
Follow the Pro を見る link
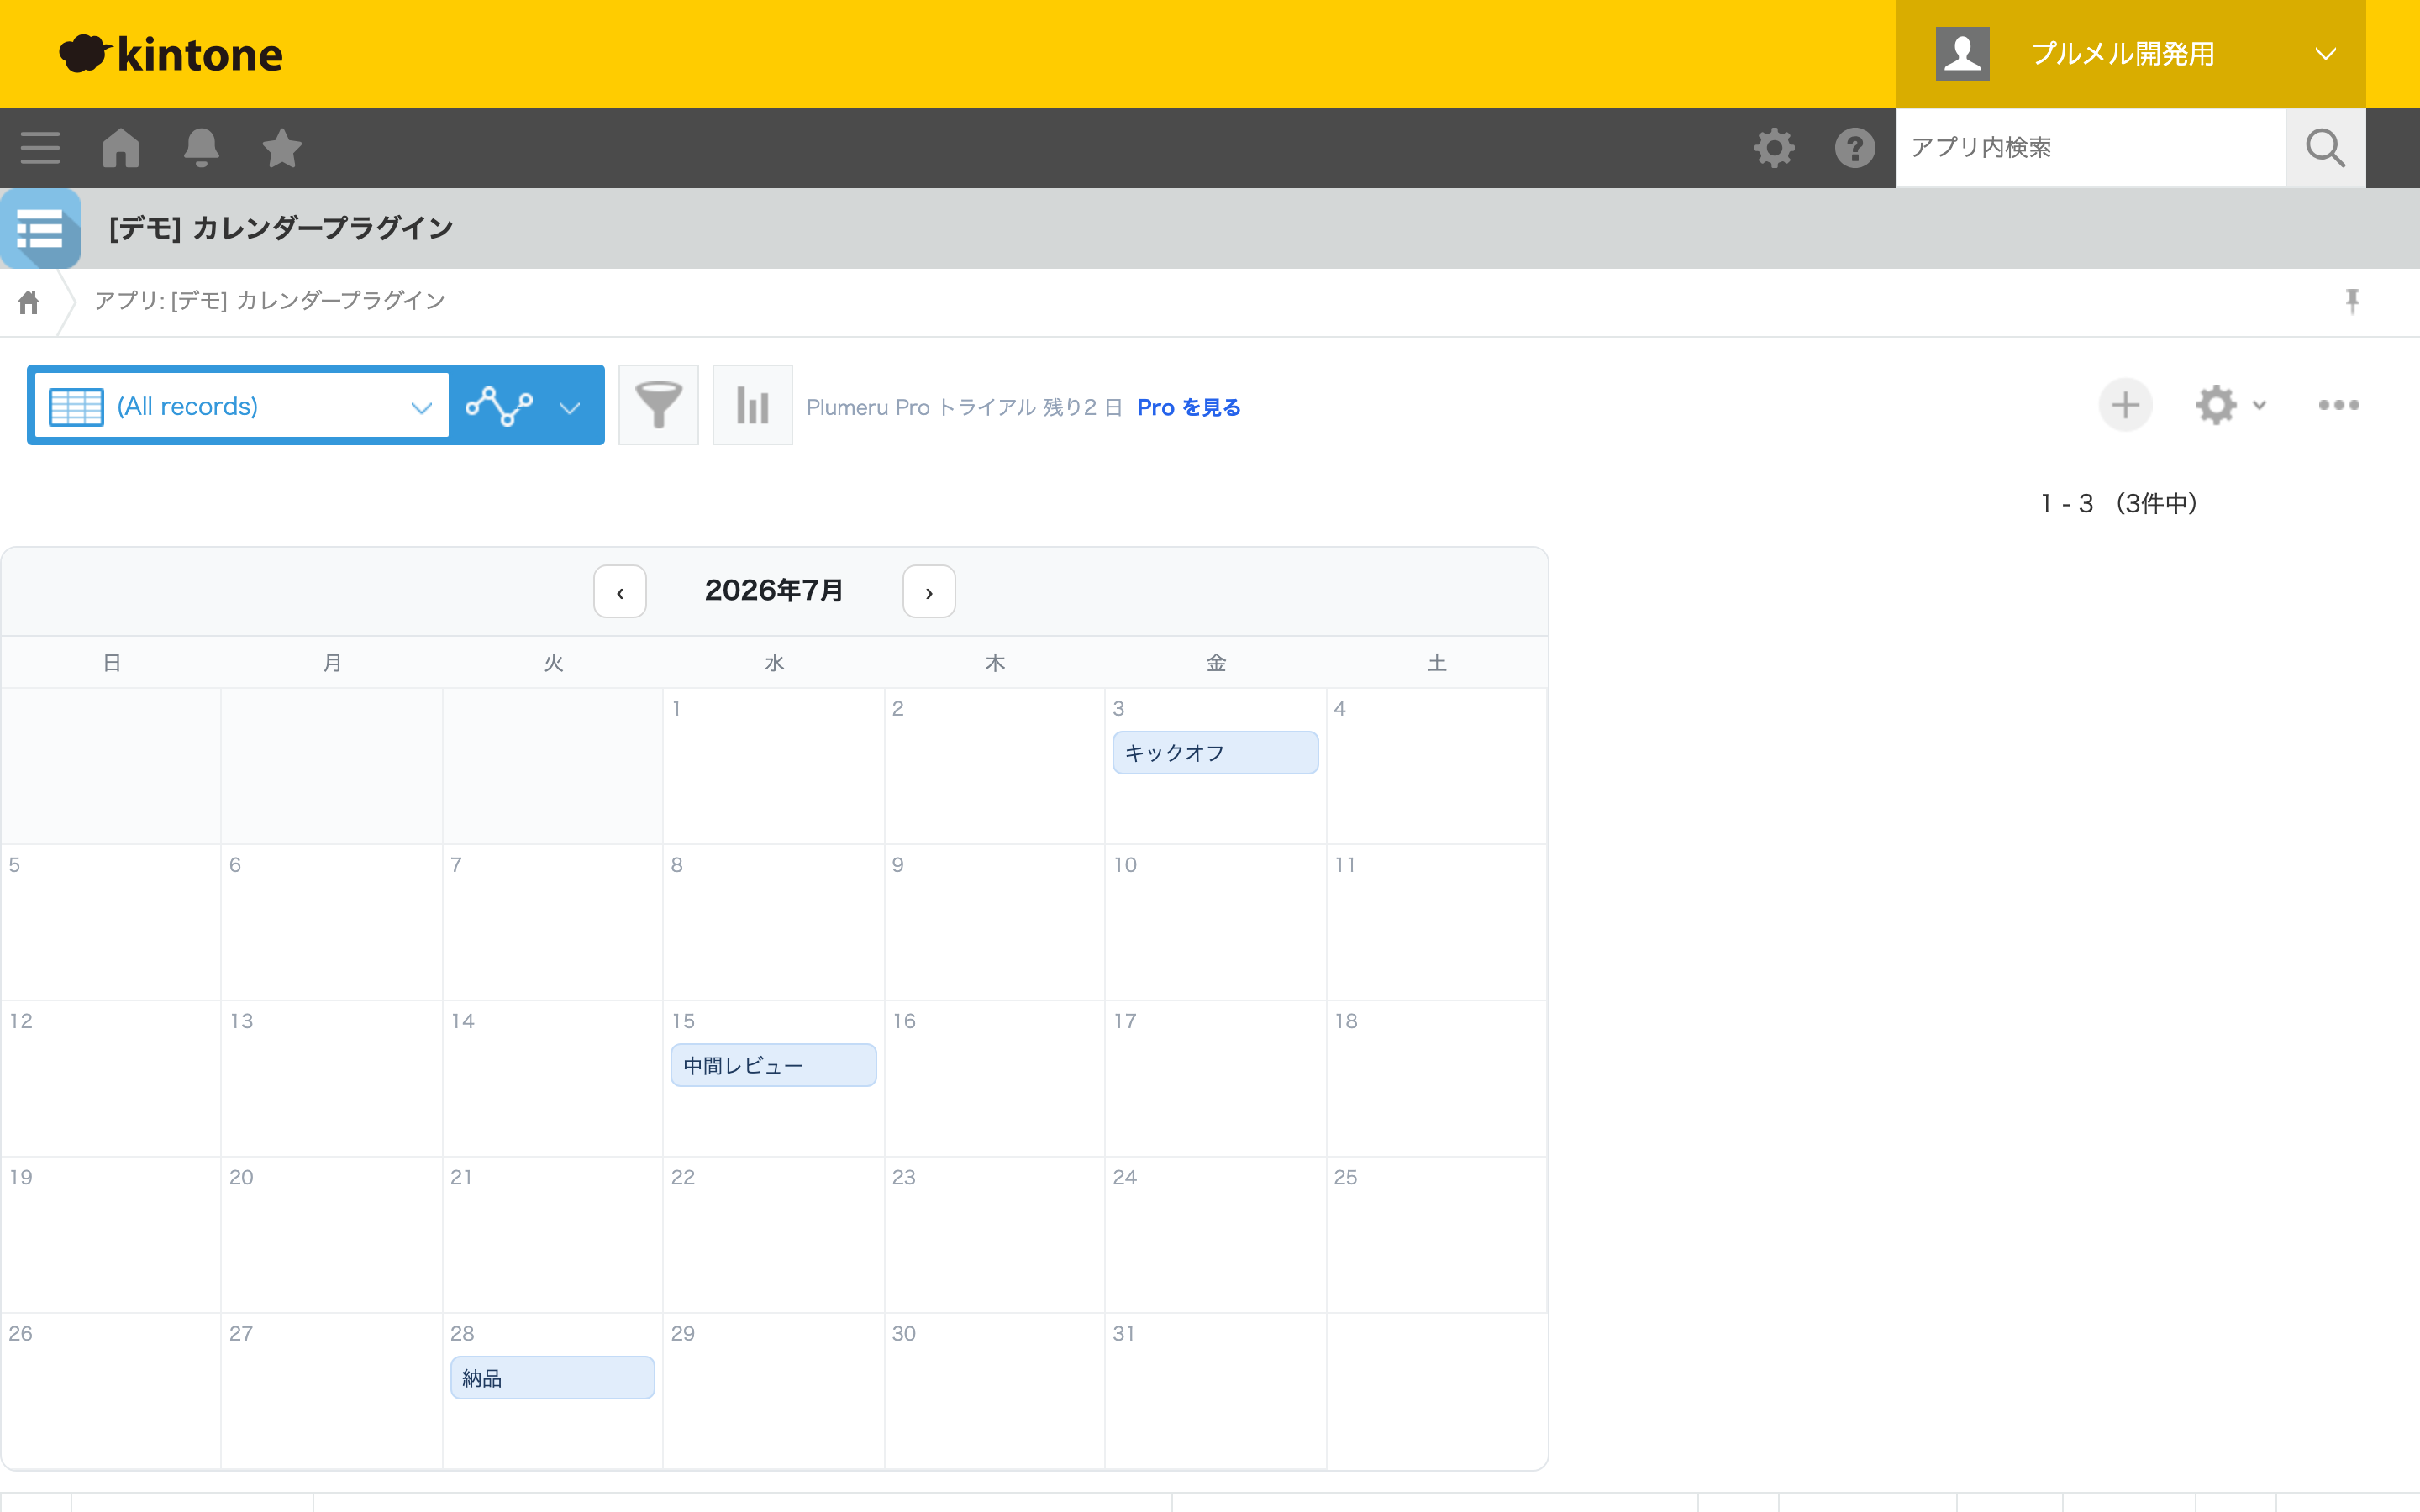tap(1189, 408)
